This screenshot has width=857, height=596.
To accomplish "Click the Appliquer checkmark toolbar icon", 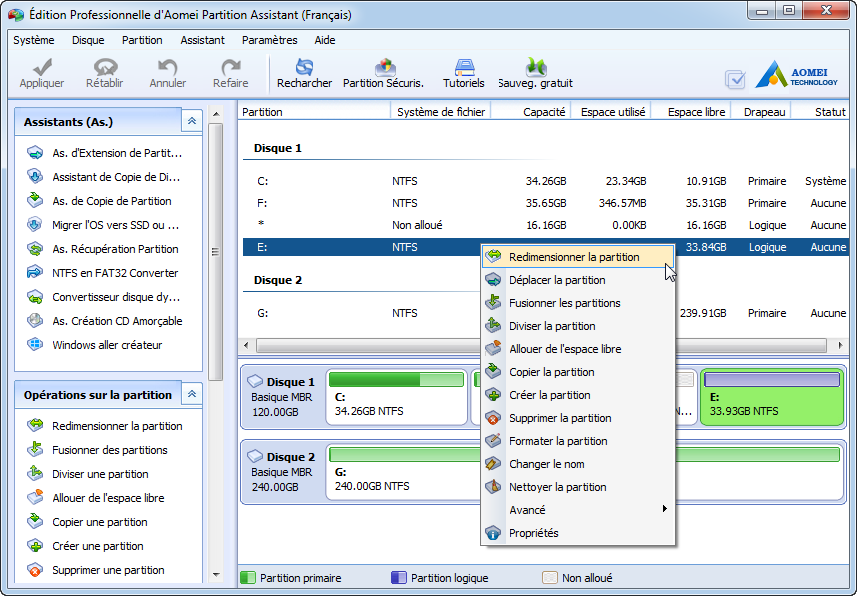I will coord(42,68).
